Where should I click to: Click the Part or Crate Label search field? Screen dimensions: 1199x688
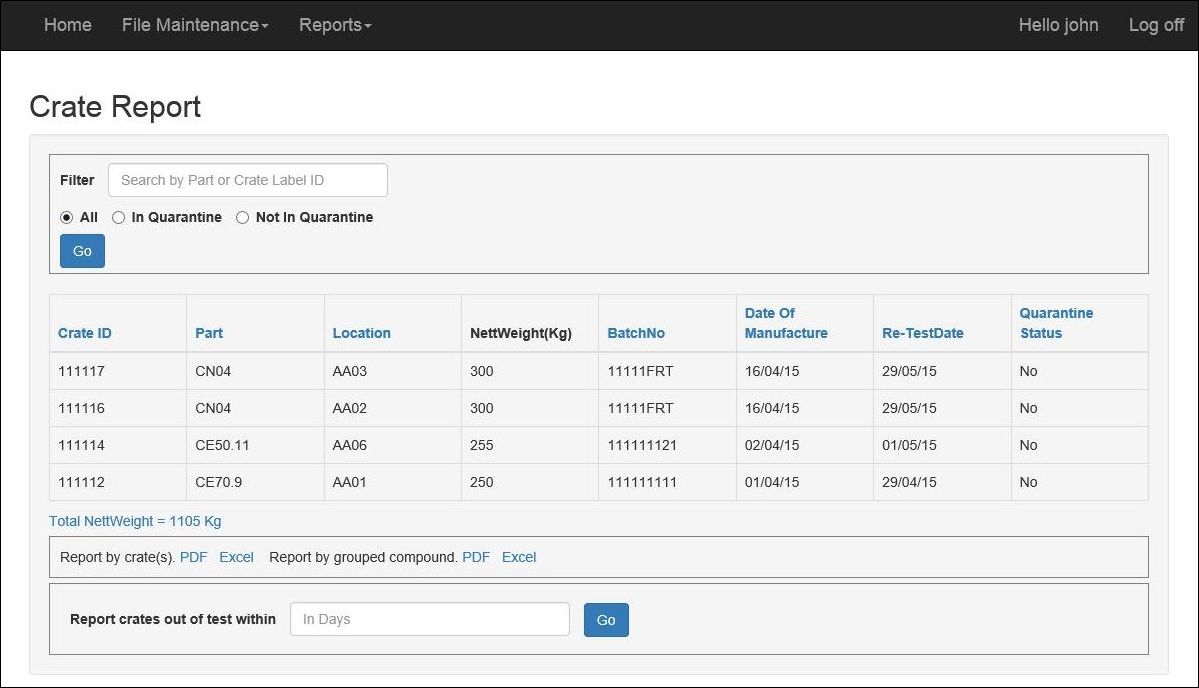click(247, 180)
